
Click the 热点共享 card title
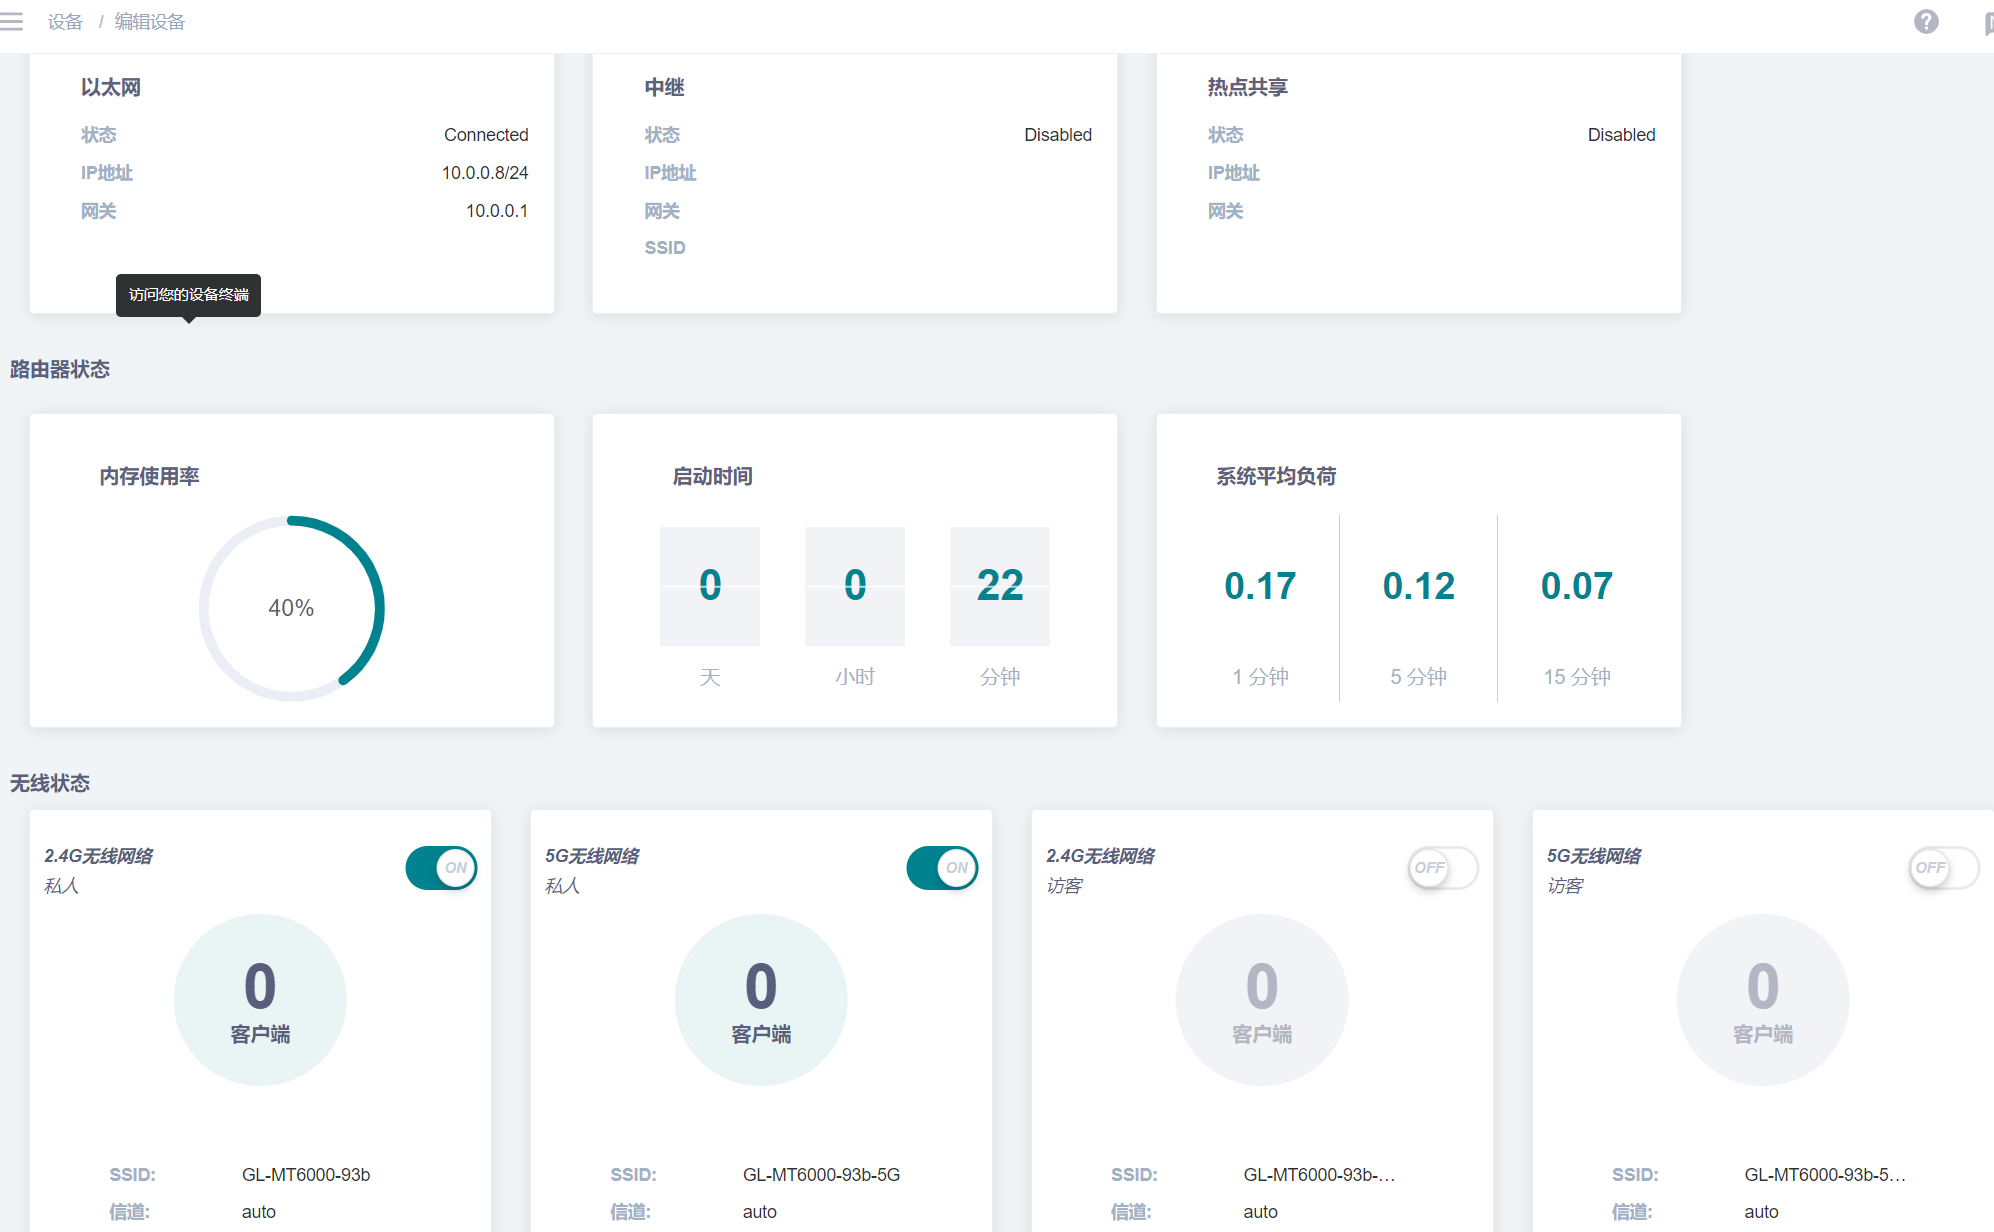tap(1247, 87)
